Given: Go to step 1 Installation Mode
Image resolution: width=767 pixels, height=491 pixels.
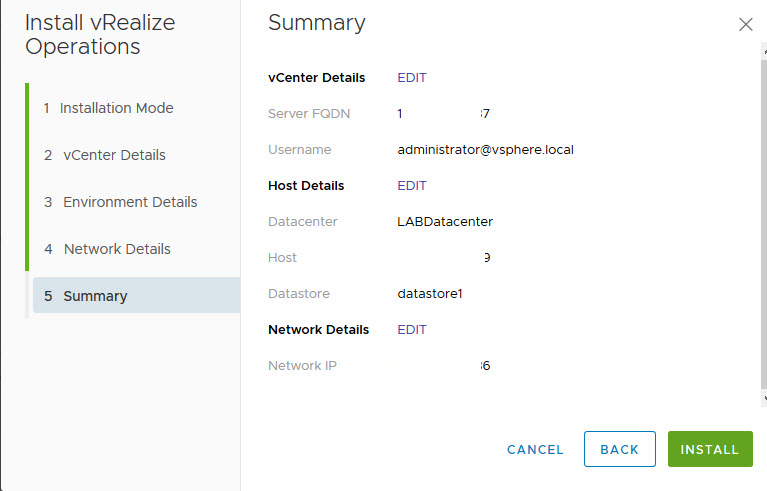Looking at the screenshot, I should 116,108.
